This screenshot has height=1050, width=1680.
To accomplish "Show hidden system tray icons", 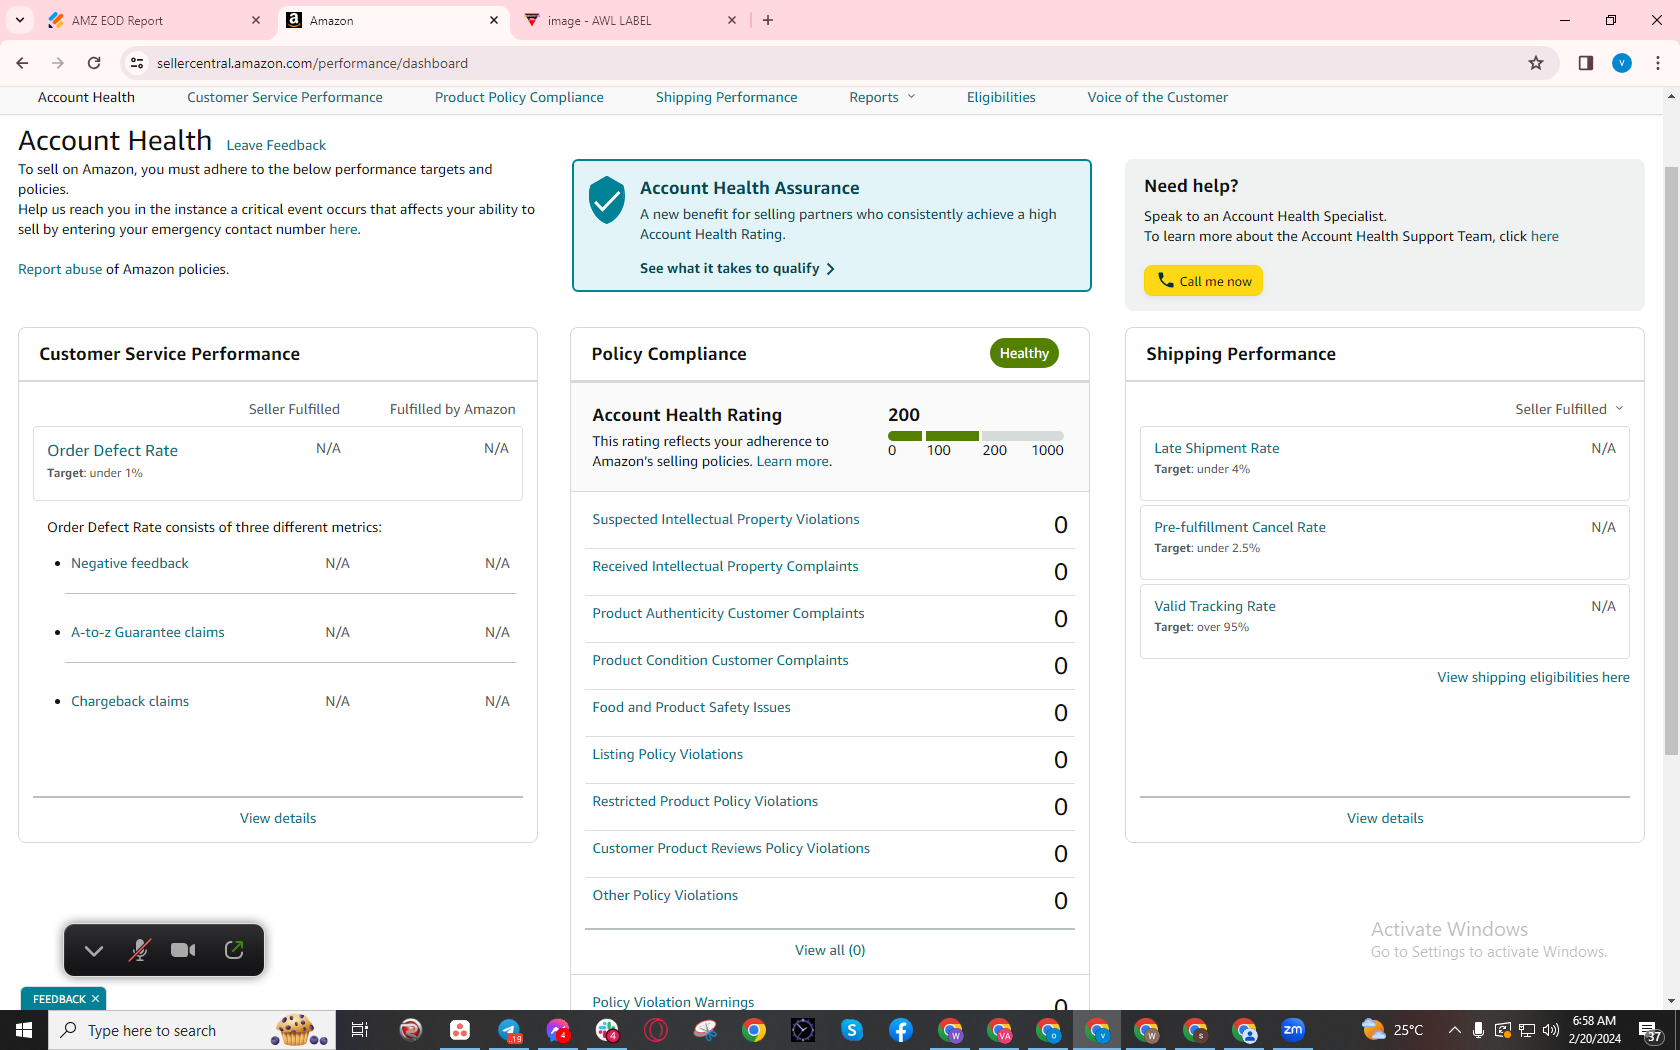I will point(1454,1030).
